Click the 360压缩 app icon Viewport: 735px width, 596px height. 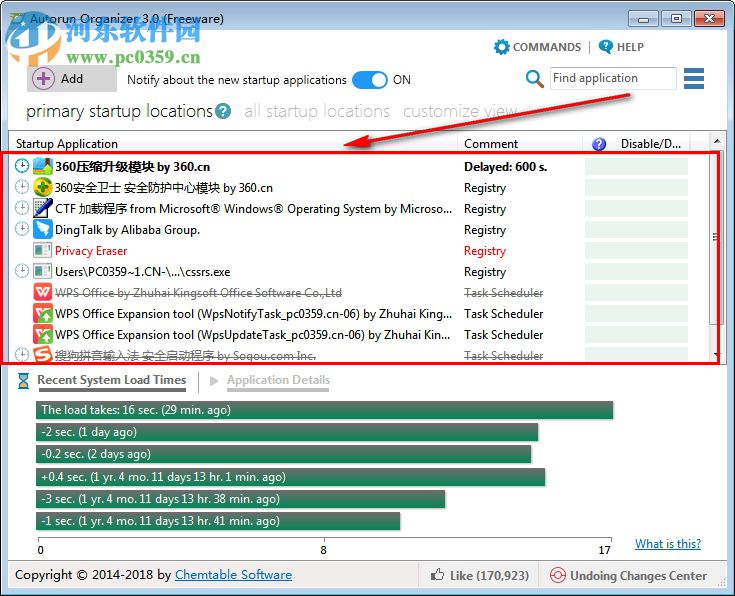43,166
